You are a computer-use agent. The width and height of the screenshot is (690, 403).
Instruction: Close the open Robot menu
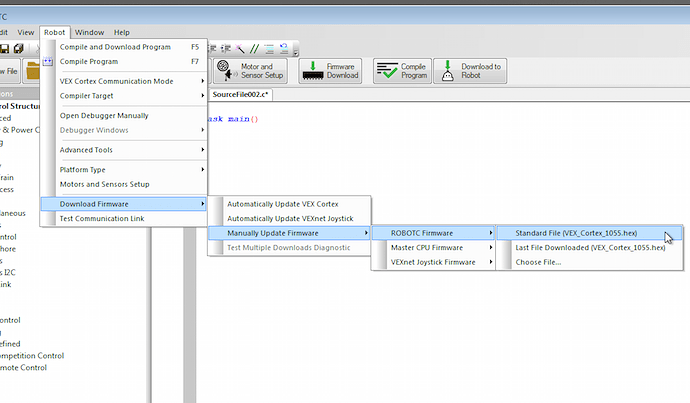pyautogui.click(x=55, y=32)
